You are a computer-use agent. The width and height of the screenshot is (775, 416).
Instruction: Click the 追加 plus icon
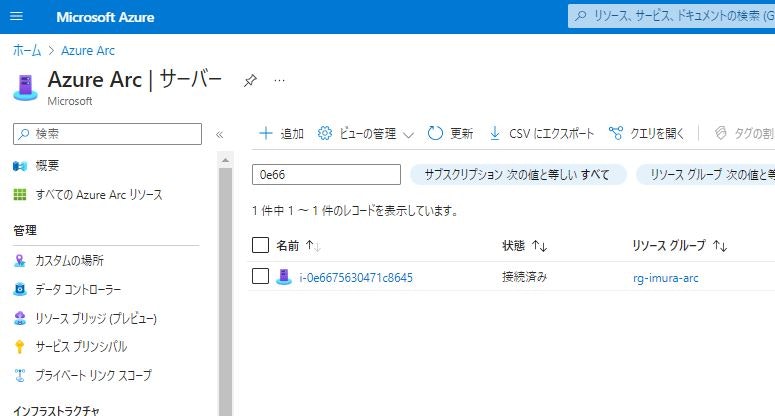point(266,133)
